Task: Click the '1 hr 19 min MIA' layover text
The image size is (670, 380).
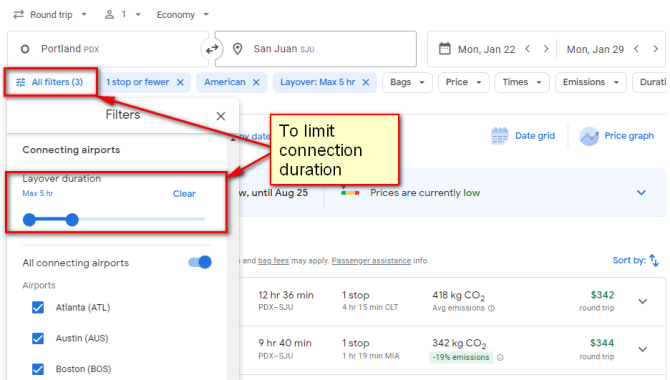Action: click(370, 356)
